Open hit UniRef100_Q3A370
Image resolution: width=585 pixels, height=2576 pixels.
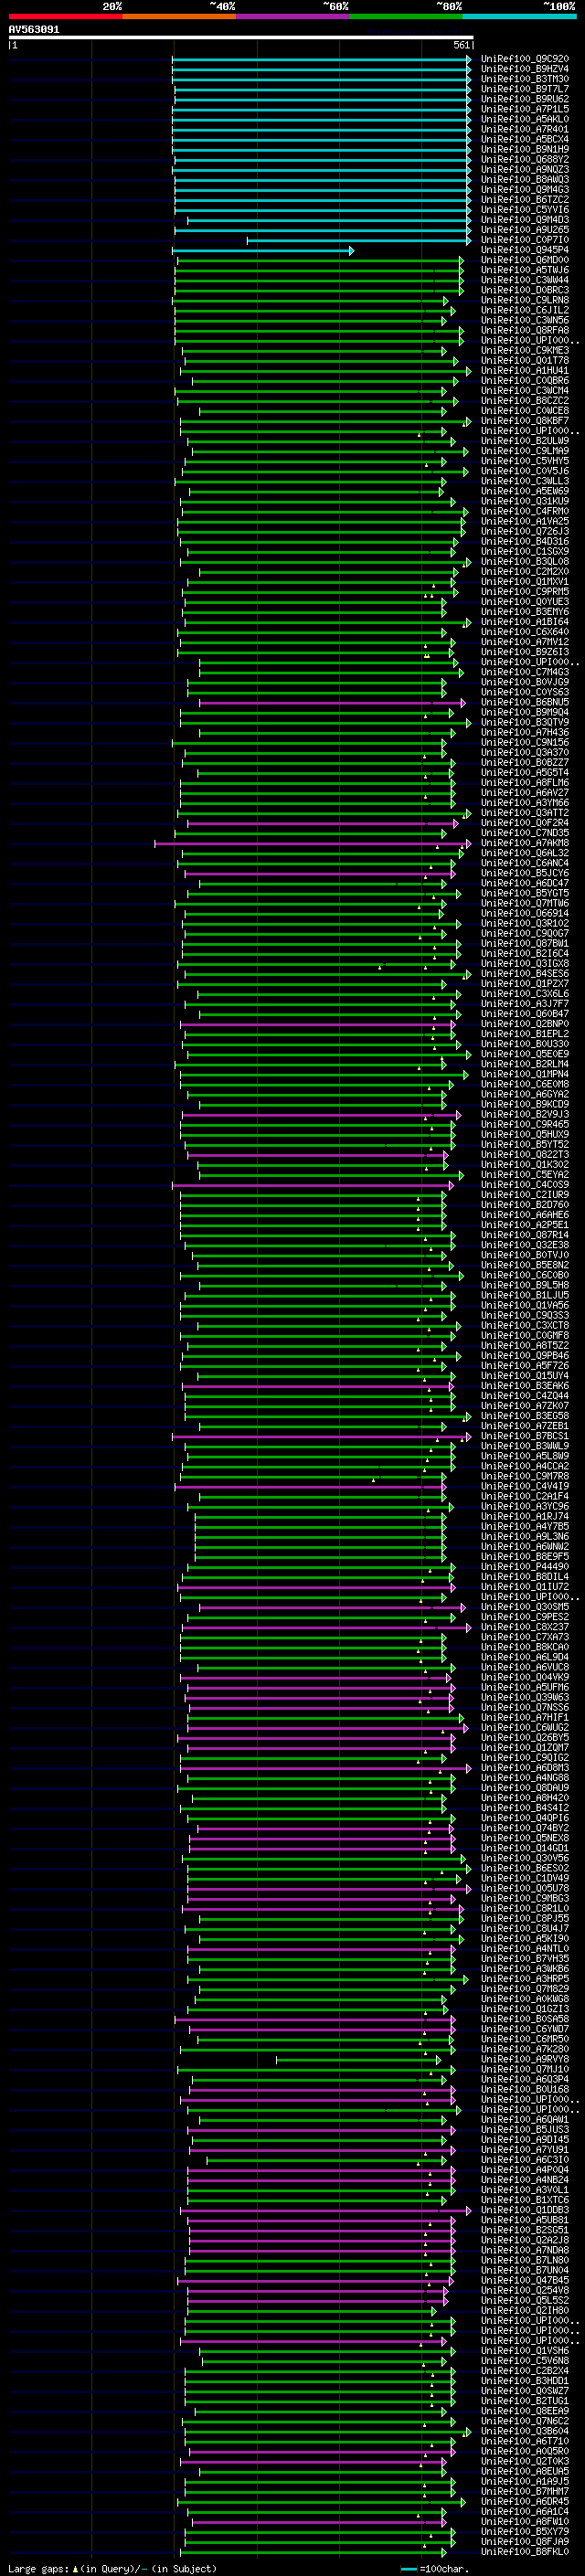click(x=525, y=752)
